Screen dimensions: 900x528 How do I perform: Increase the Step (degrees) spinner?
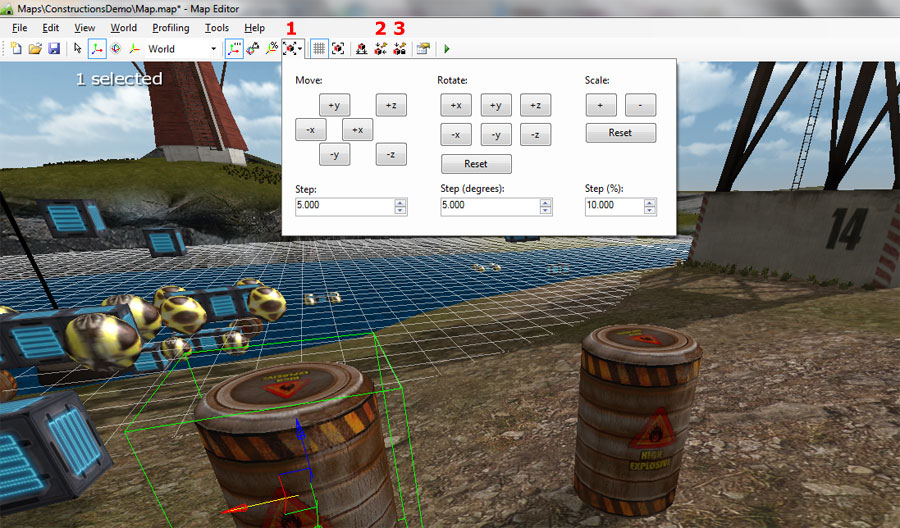(546, 202)
